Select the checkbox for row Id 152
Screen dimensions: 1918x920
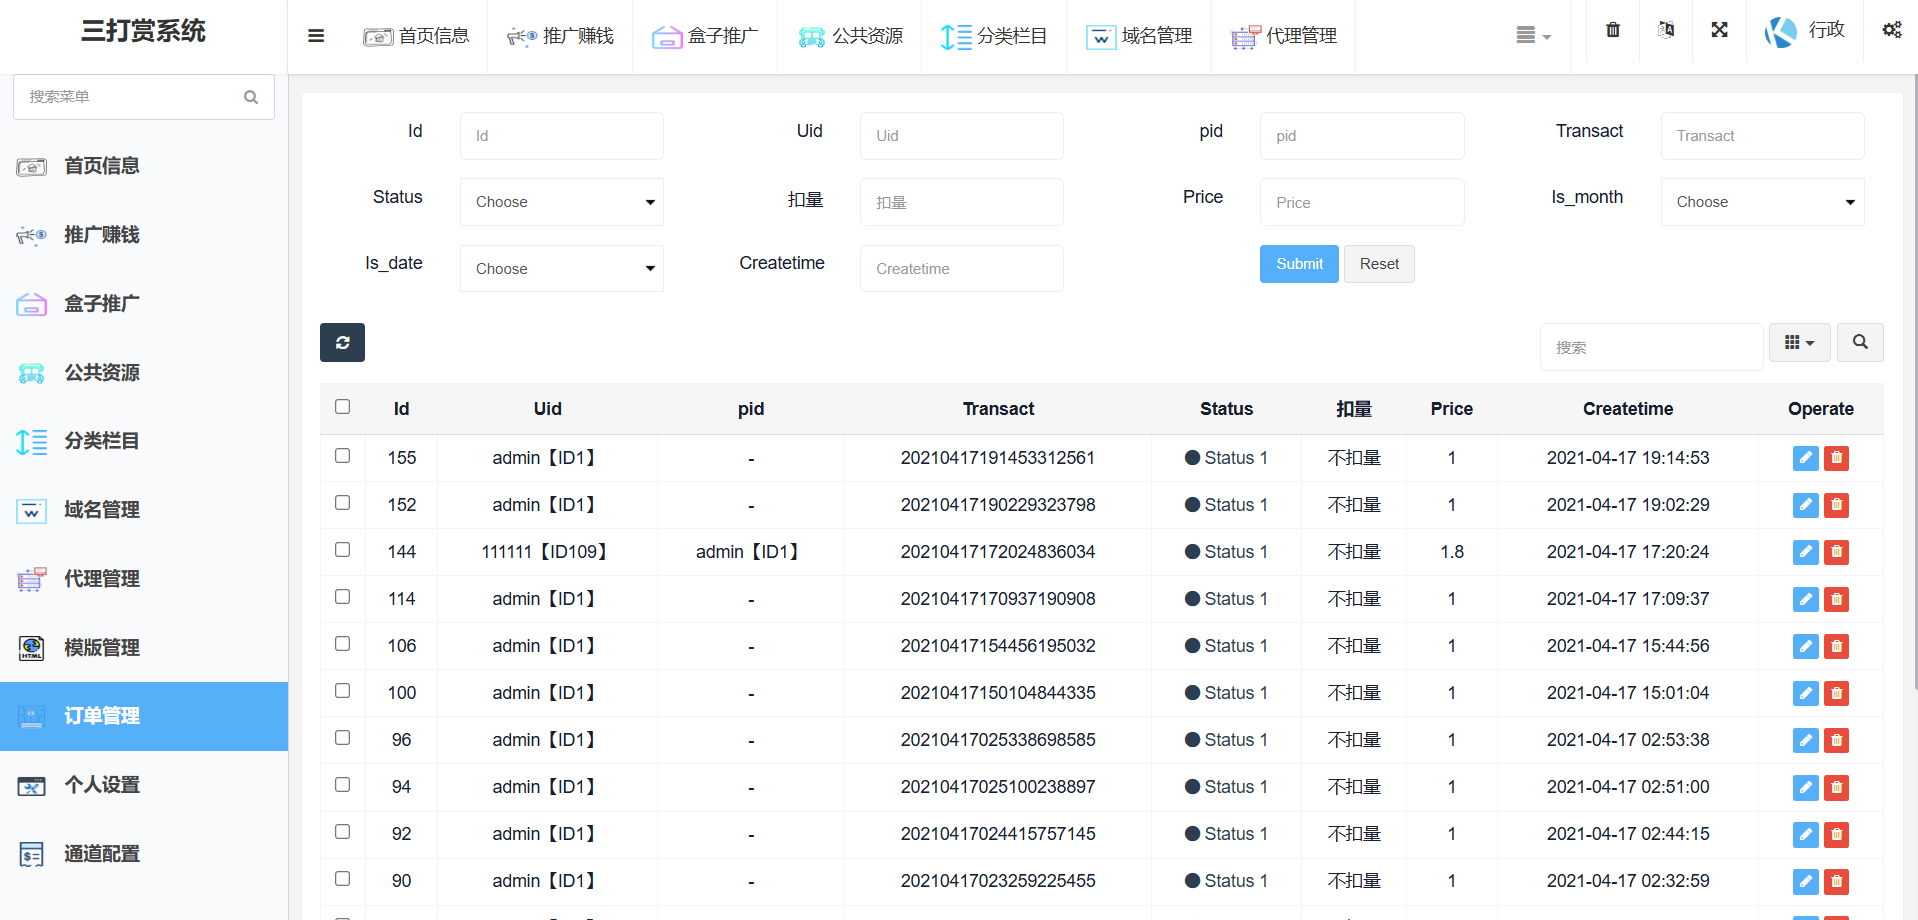click(x=343, y=503)
